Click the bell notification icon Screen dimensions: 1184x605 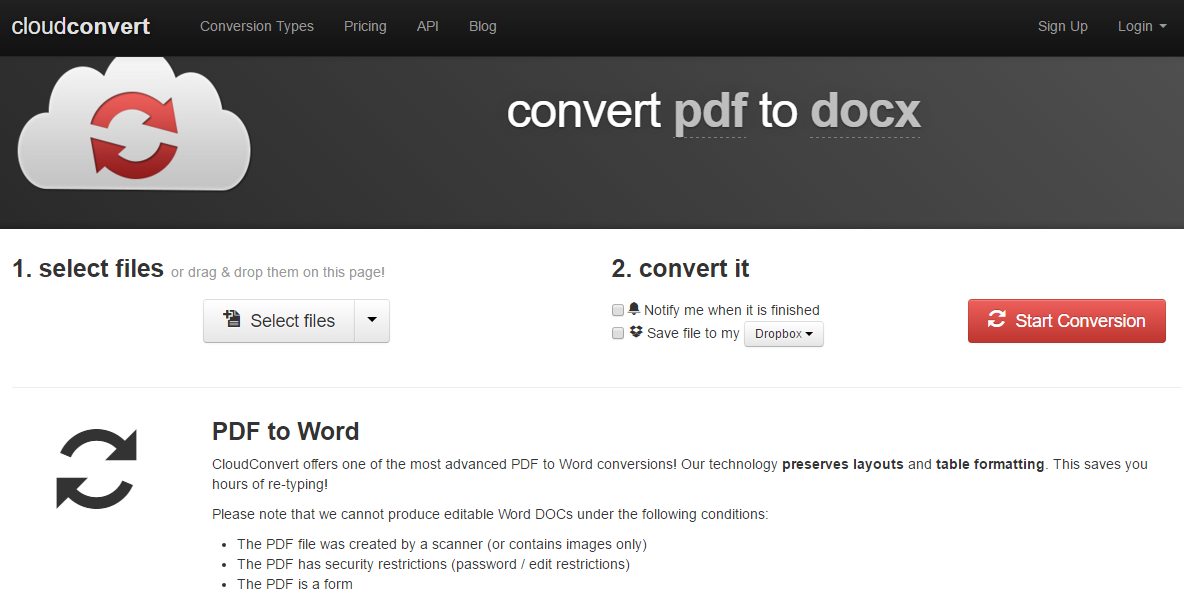pyautogui.click(x=634, y=309)
